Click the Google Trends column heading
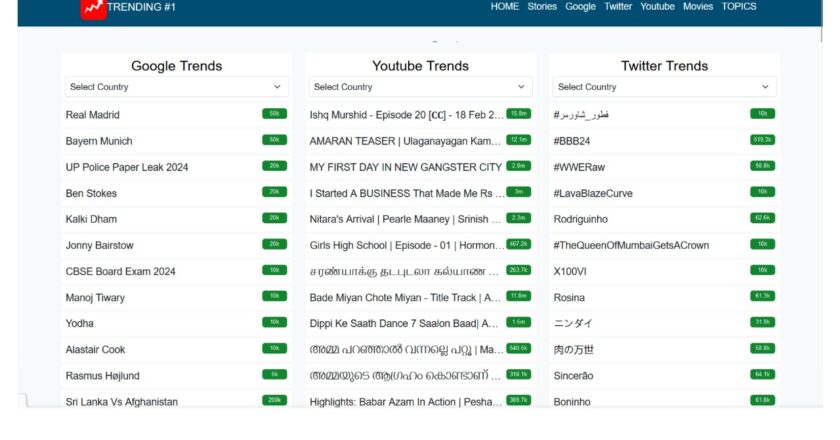The height and width of the screenshot is (440, 840). pyautogui.click(x=177, y=66)
